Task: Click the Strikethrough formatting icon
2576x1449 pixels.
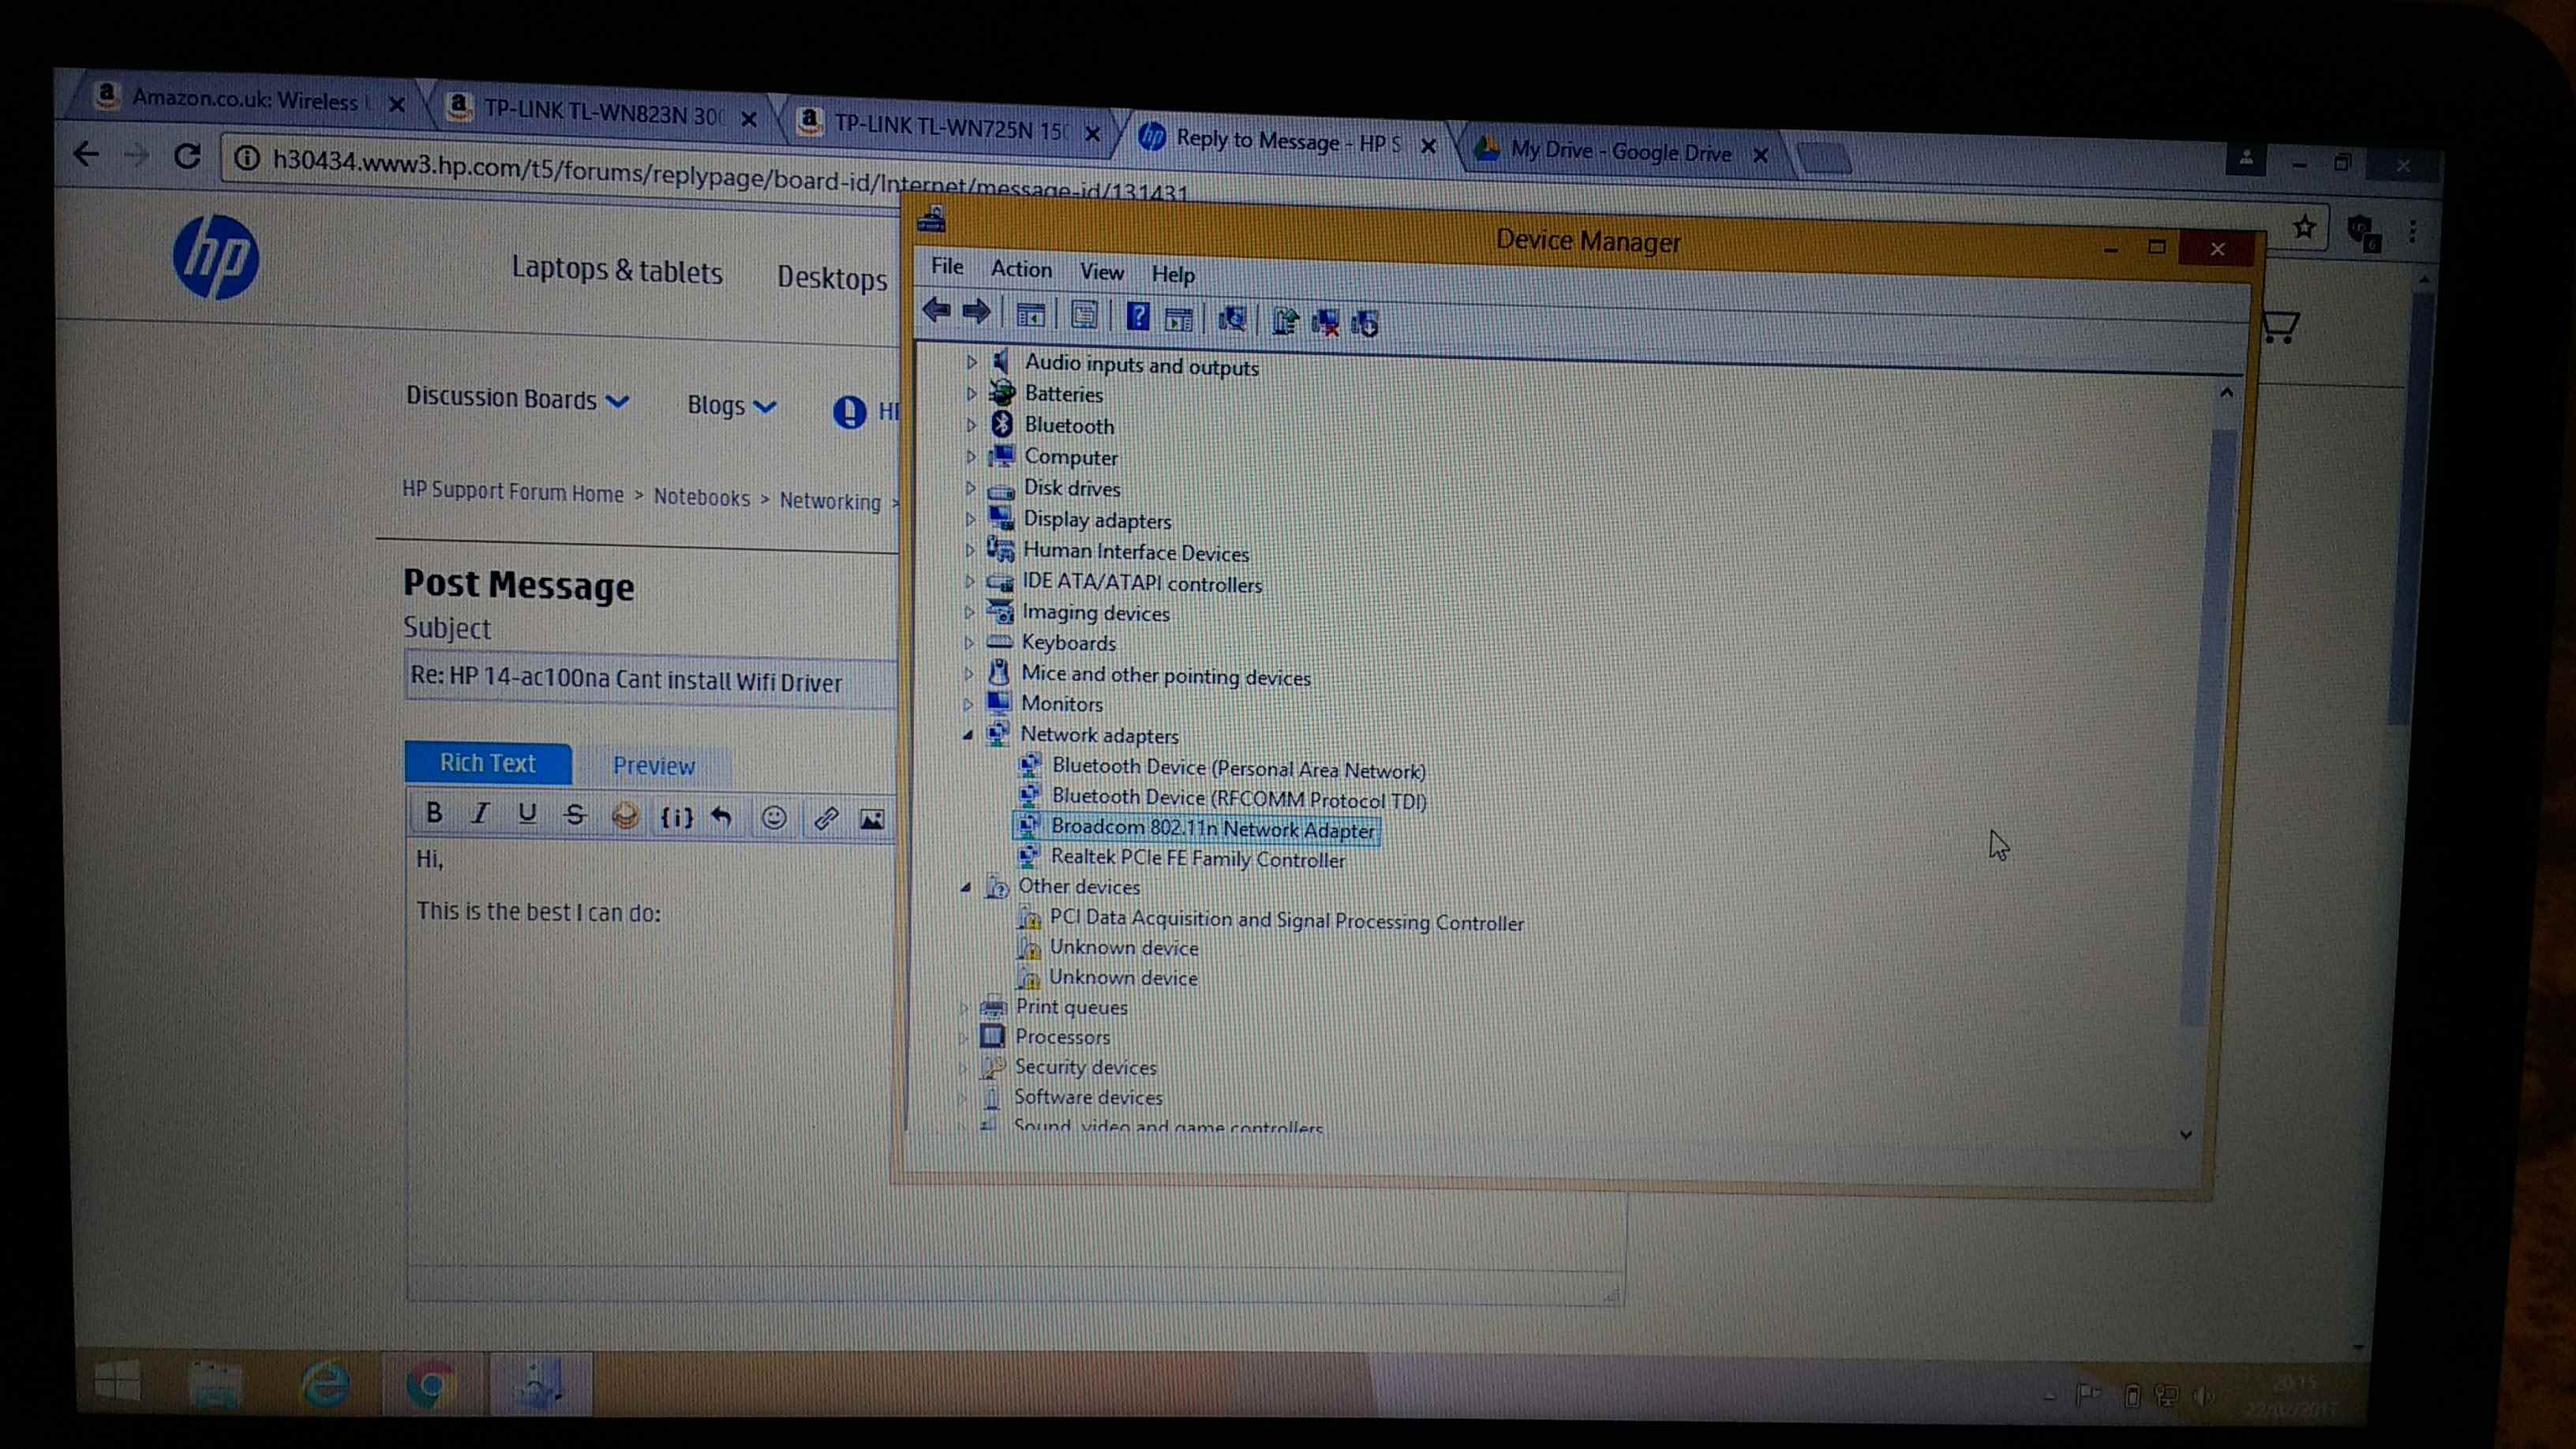Action: coord(575,816)
